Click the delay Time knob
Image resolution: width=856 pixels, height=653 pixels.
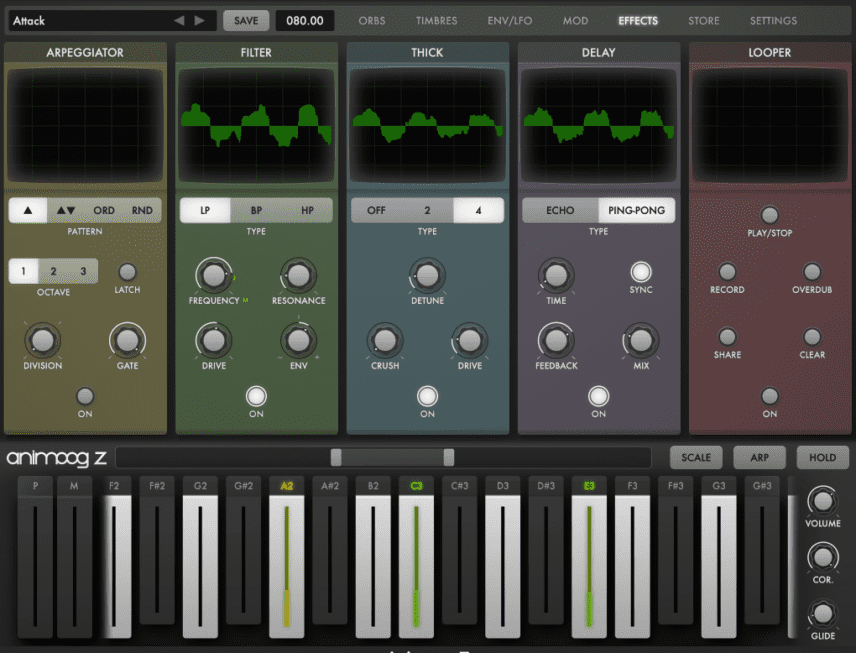[556, 276]
